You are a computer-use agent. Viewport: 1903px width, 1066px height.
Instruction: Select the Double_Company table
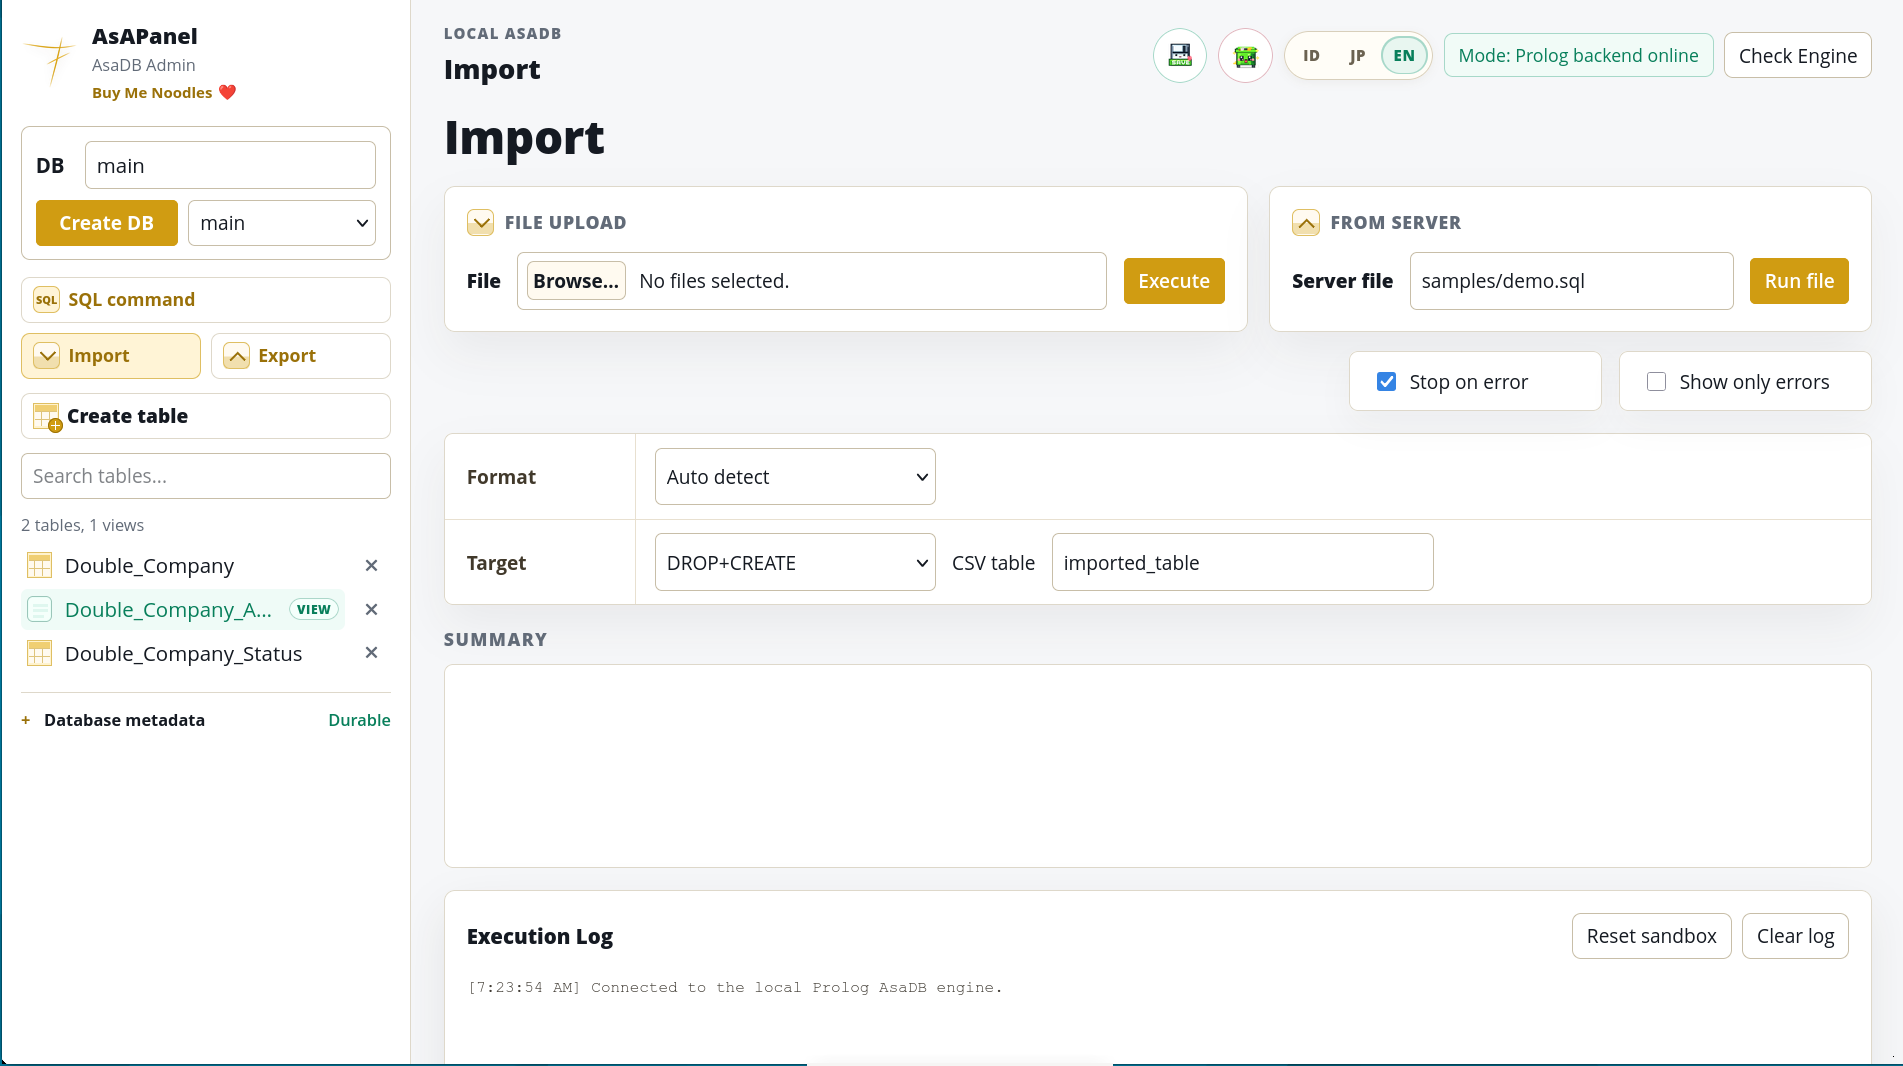(x=149, y=566)
